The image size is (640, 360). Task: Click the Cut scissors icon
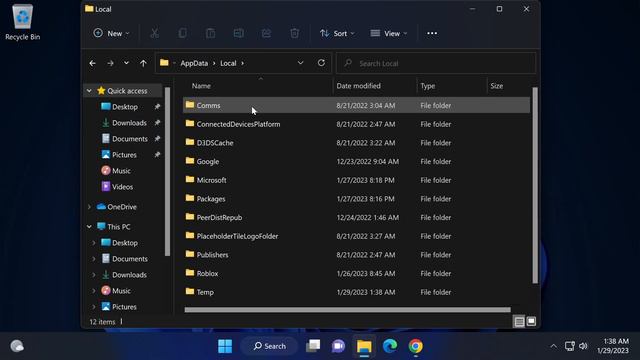click(x=154, y=33)
